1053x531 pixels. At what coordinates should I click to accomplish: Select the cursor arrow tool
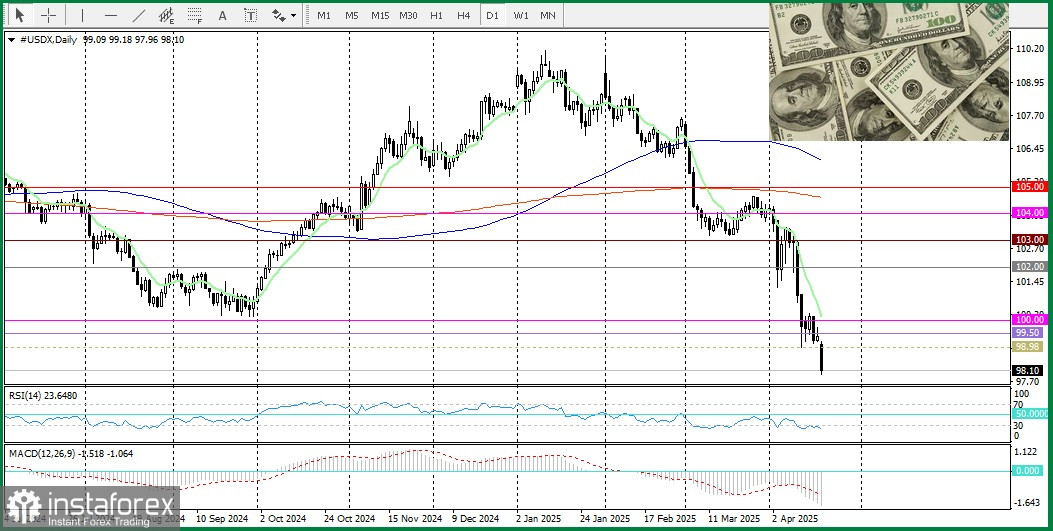point(19,15)
